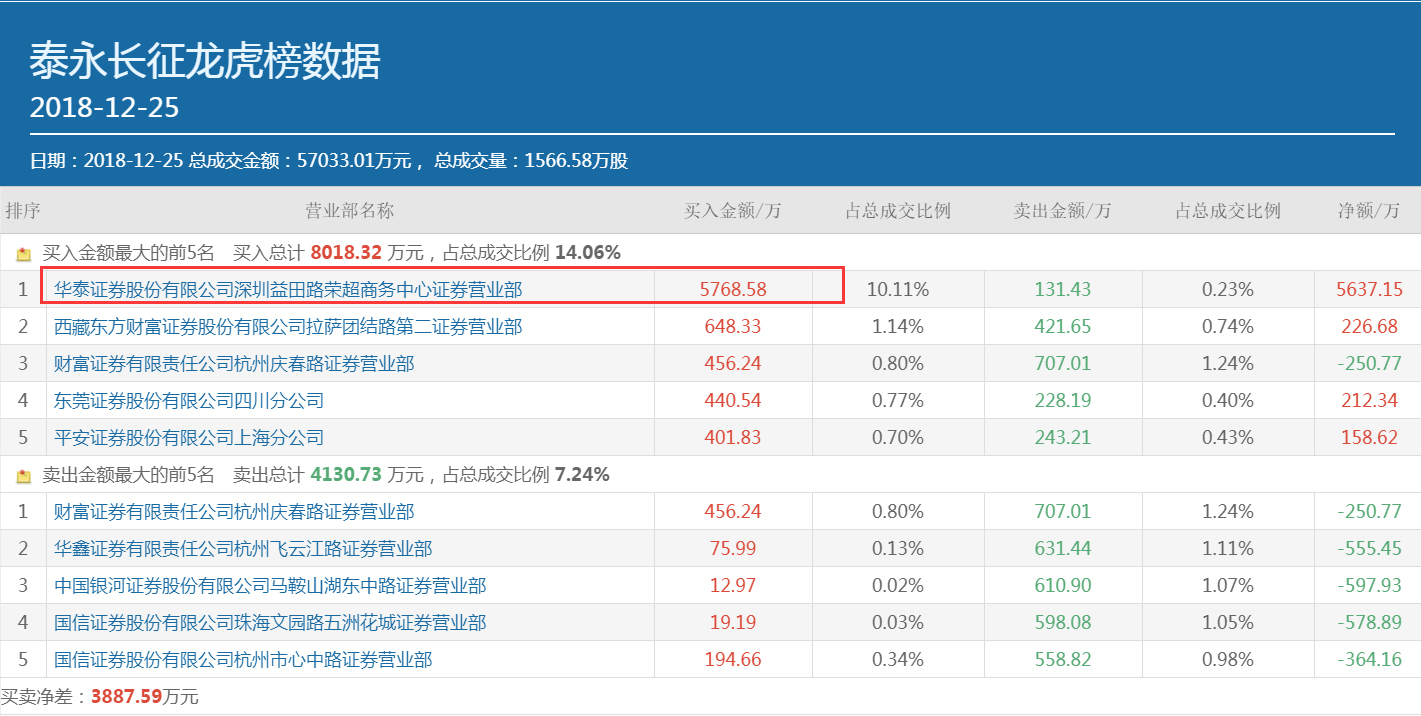Viewport: 1421px width, 716px height.
Task: Open 西藏东方财富证券拉萨团结路第二证券营业部 link
Action: (x=288, y=327)
